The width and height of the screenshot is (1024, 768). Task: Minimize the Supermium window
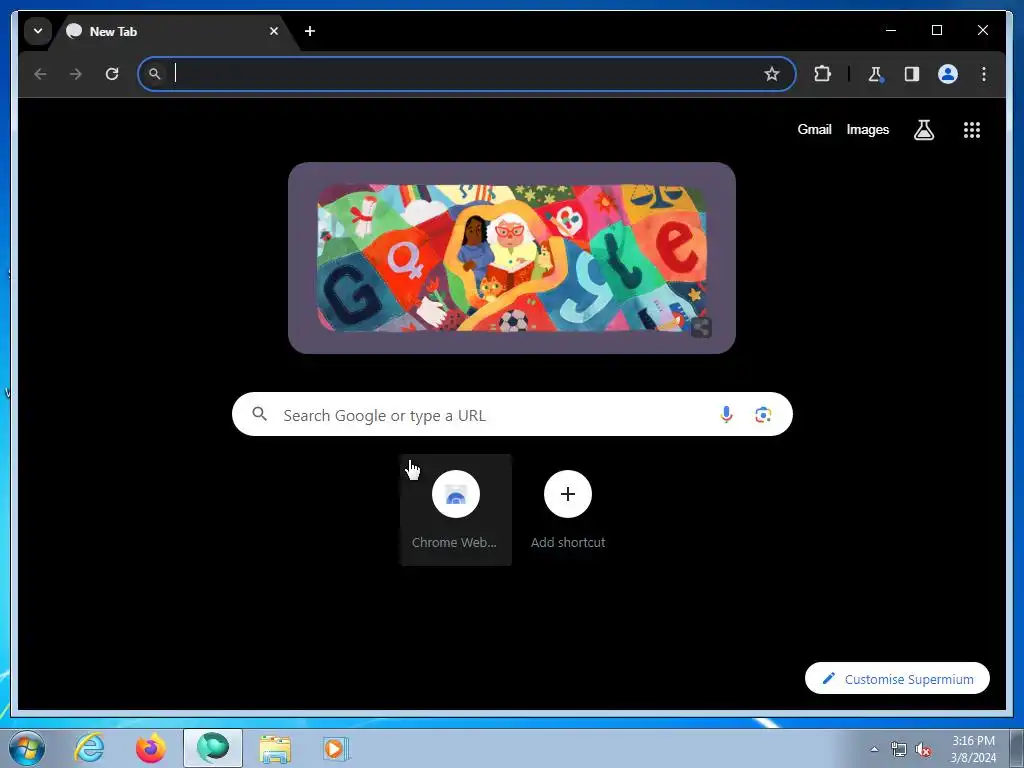pos(891,30)
